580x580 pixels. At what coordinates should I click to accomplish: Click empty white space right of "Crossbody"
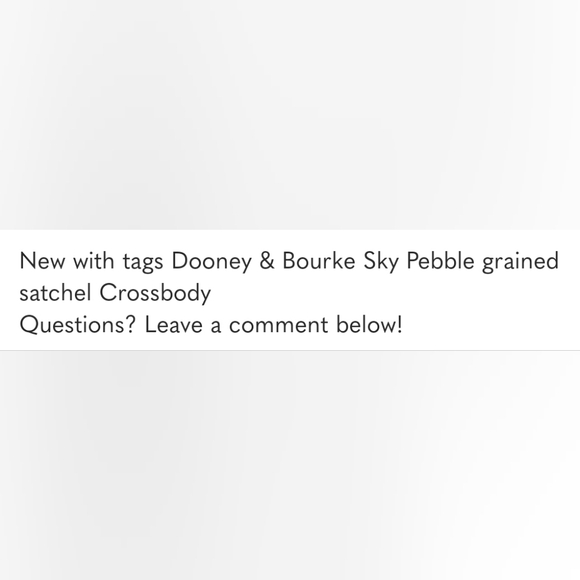[x=392, y=293]
